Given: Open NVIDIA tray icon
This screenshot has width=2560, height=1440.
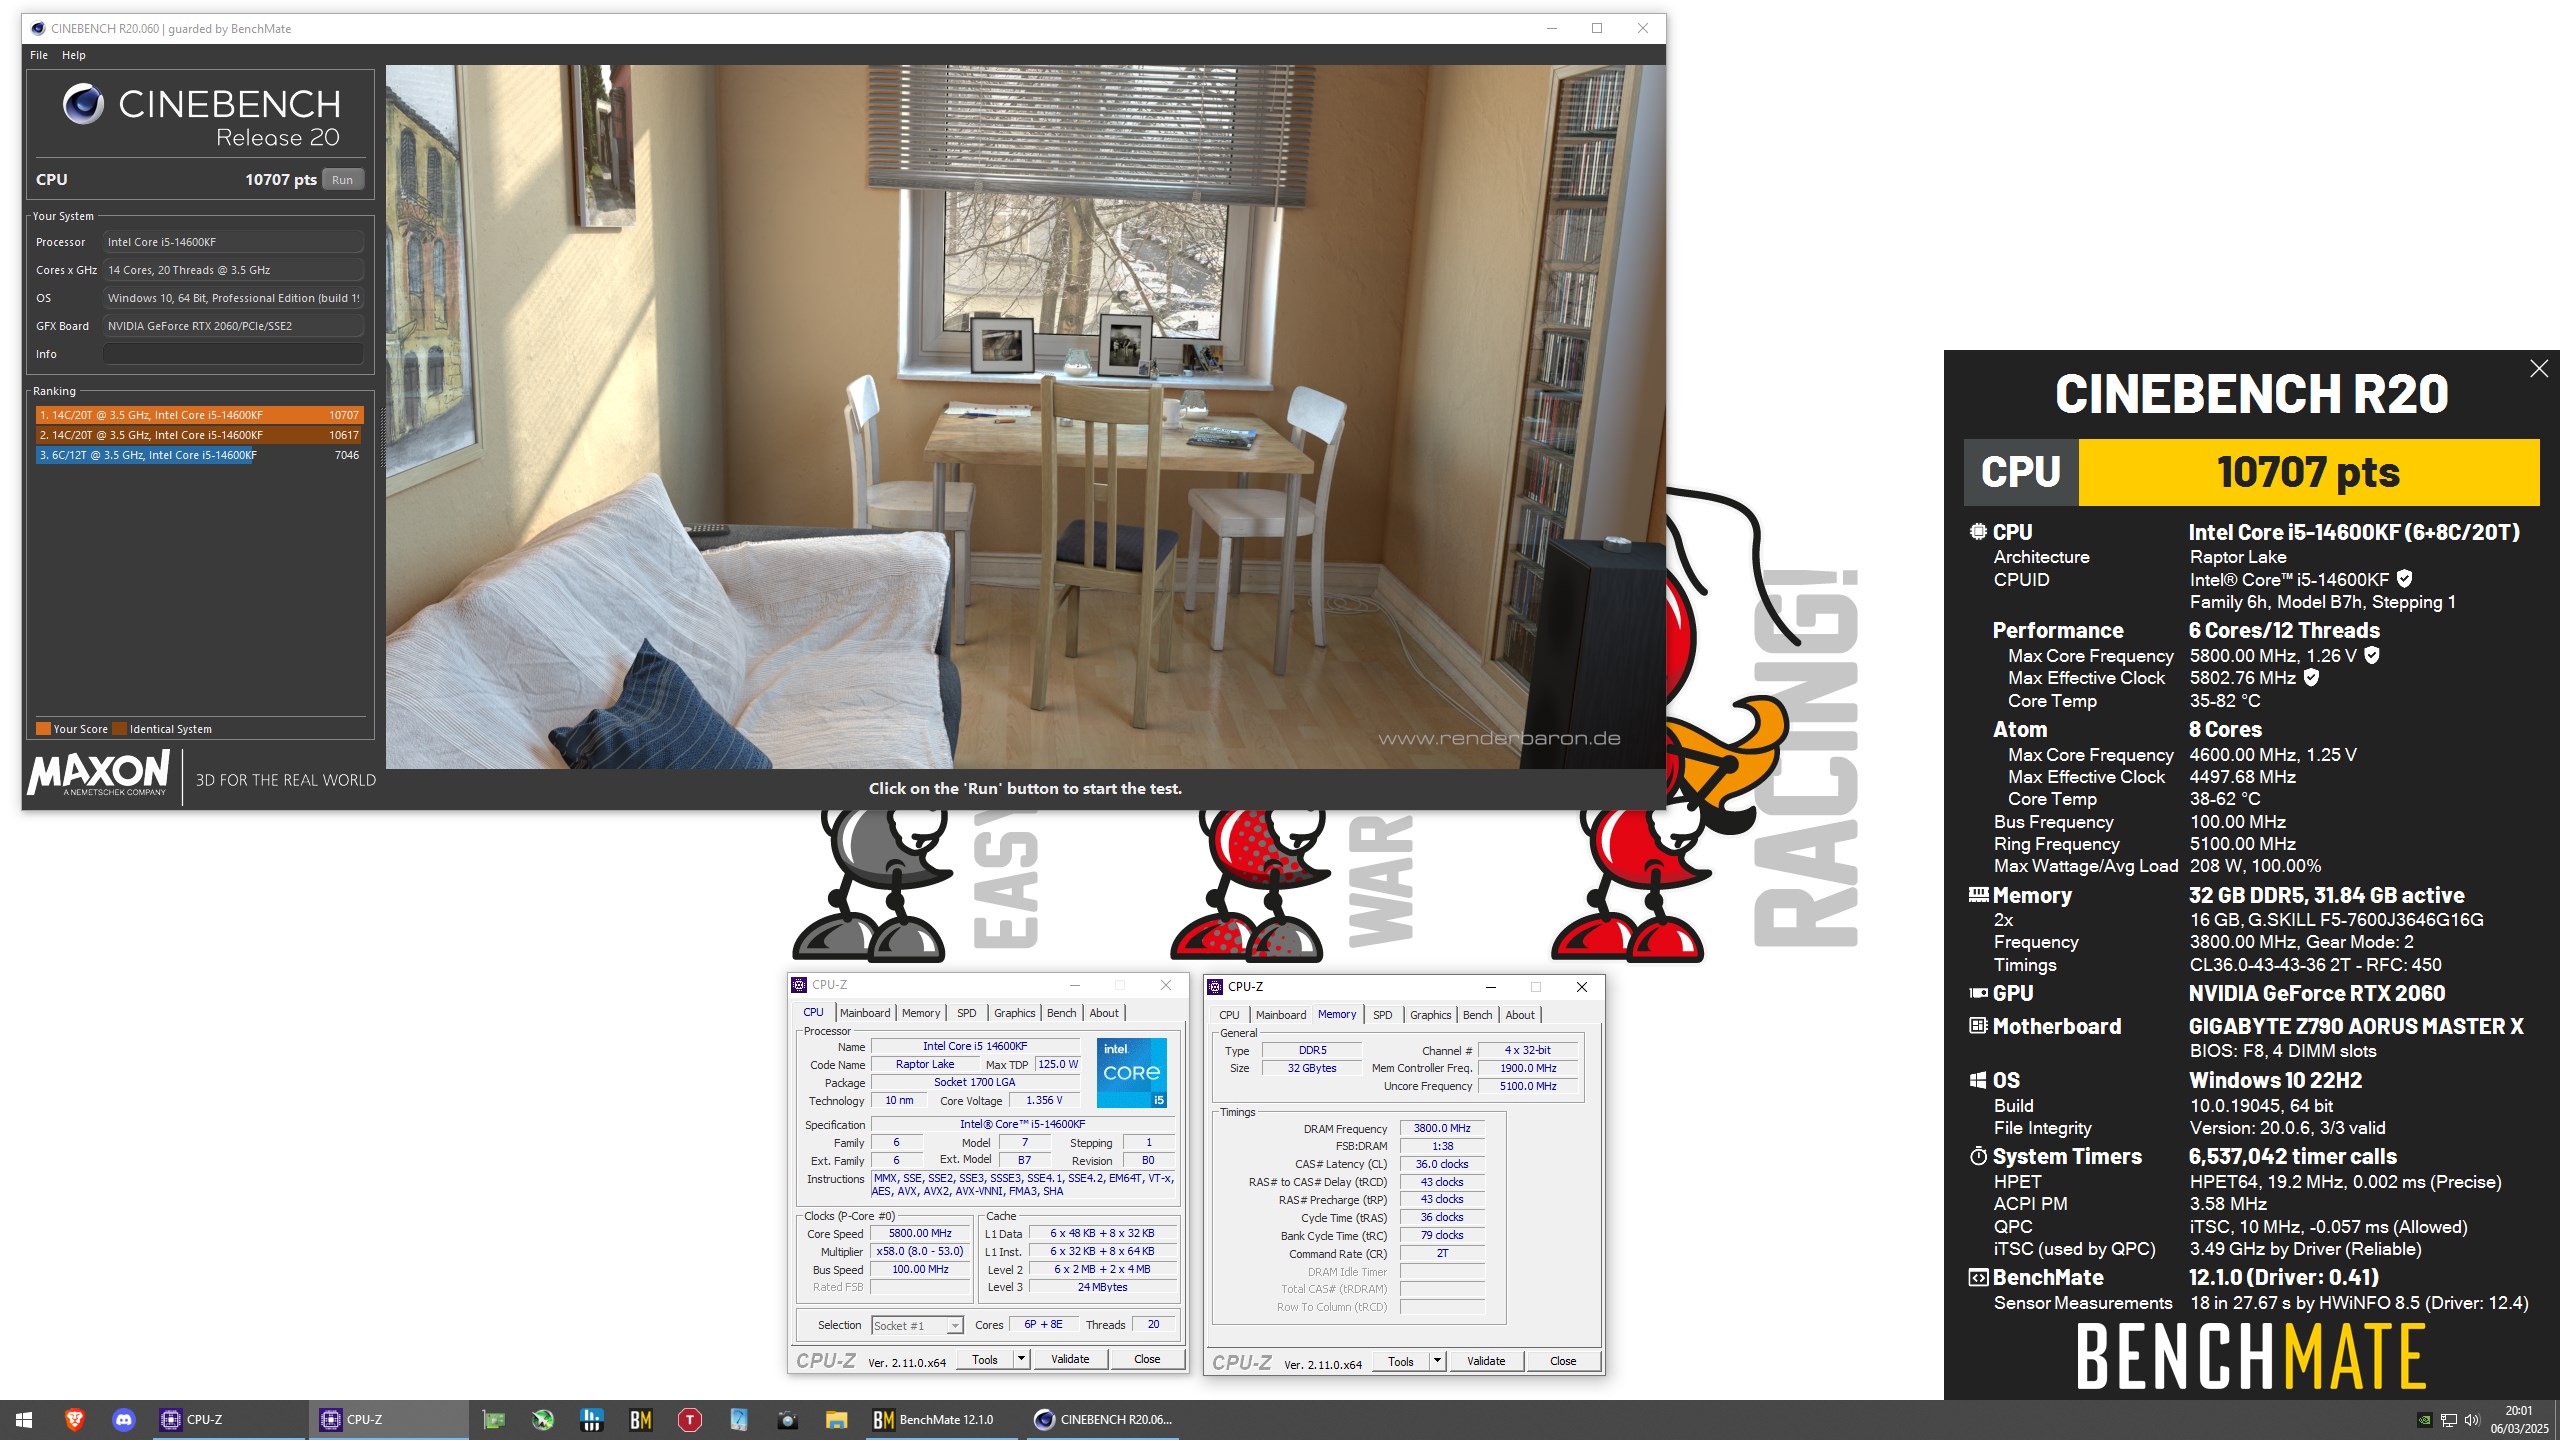Looking at the screenshot, I should tap(2425, 1419).
